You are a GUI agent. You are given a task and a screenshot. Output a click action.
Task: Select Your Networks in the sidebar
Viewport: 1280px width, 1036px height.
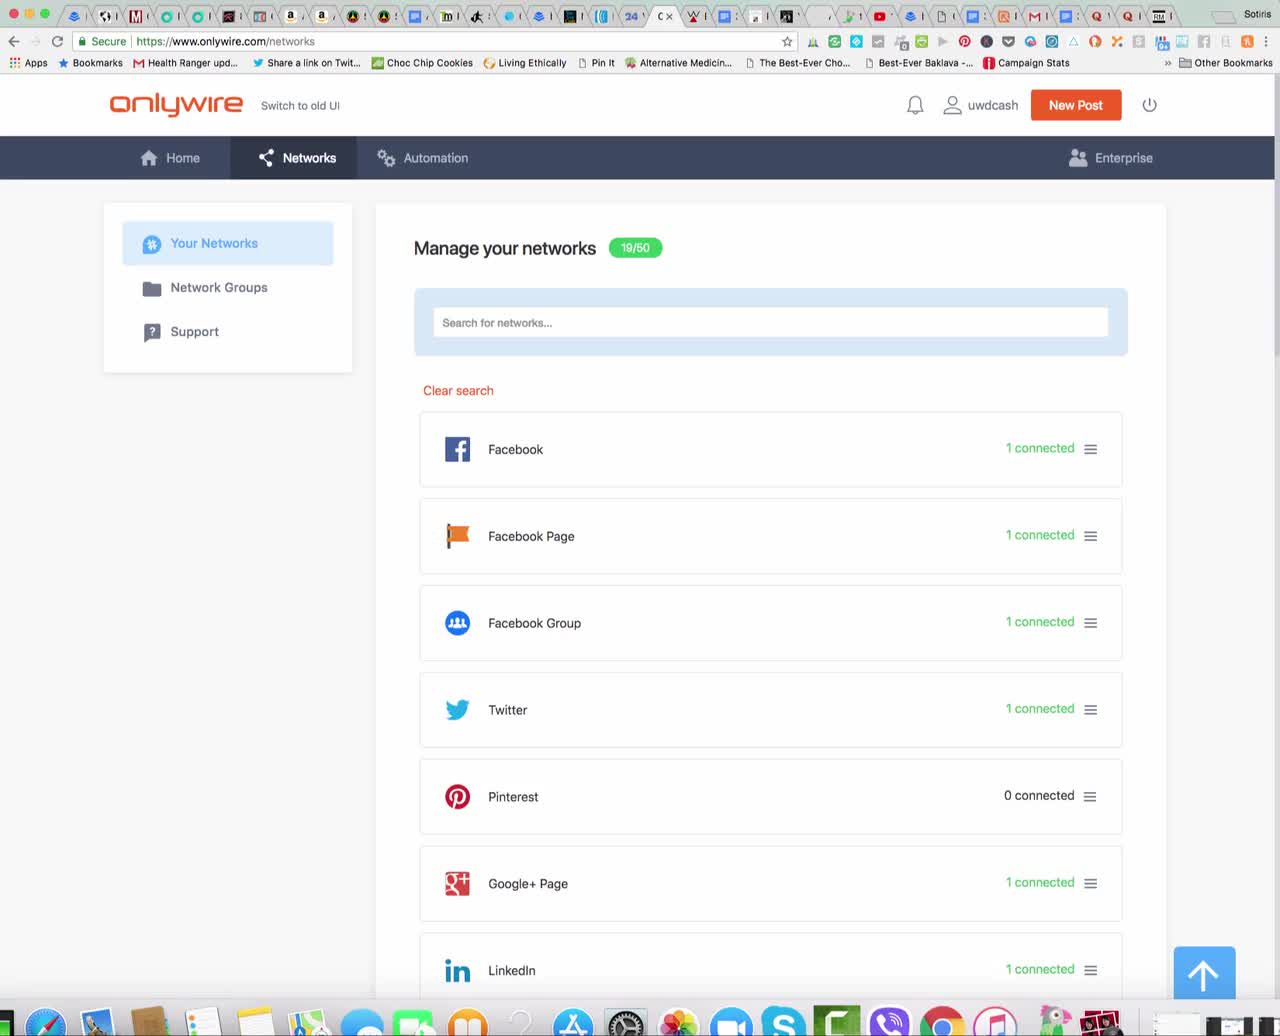pos(214,243)
